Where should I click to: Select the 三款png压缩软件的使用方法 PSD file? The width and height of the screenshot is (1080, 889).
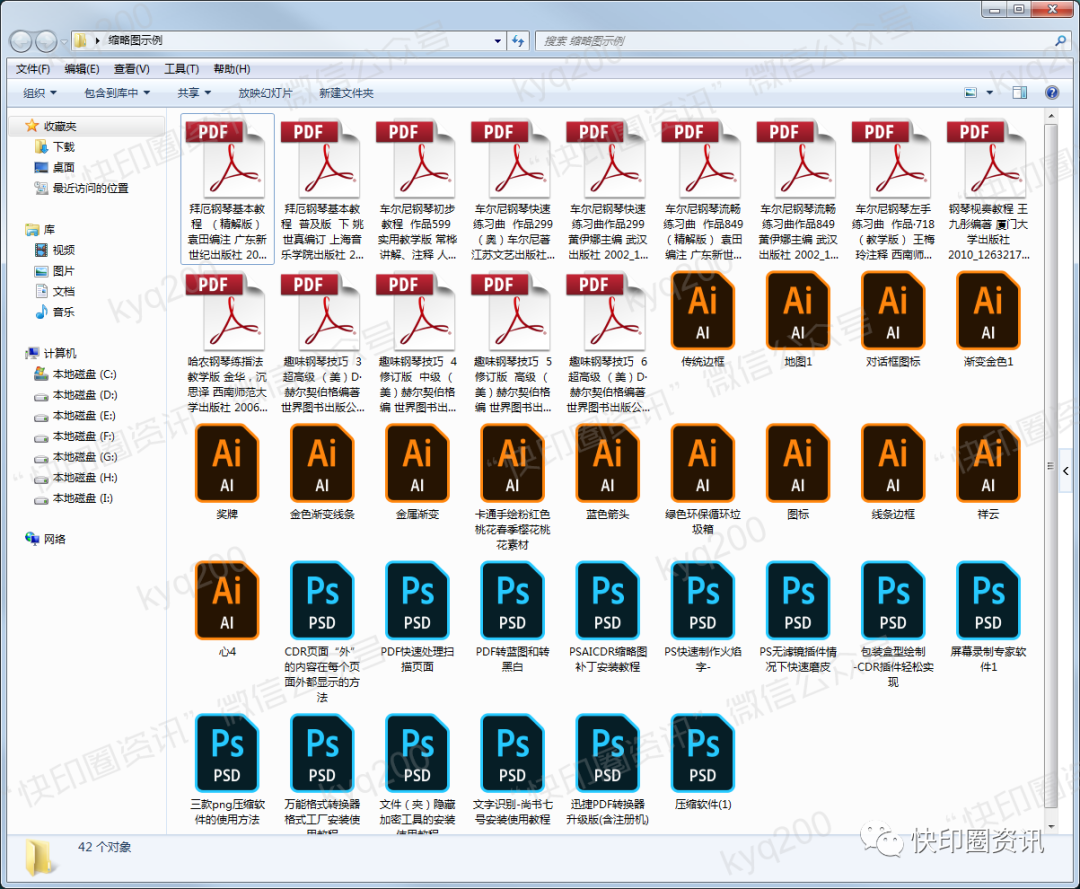point(227,770)
